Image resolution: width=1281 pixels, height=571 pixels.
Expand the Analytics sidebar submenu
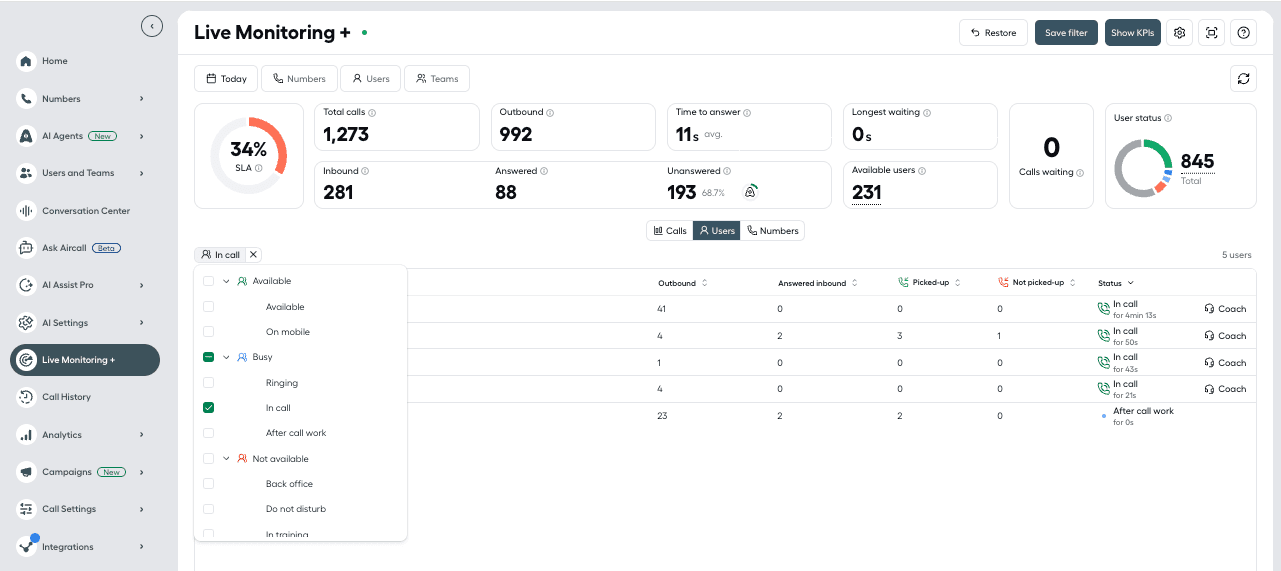point(142,435)
